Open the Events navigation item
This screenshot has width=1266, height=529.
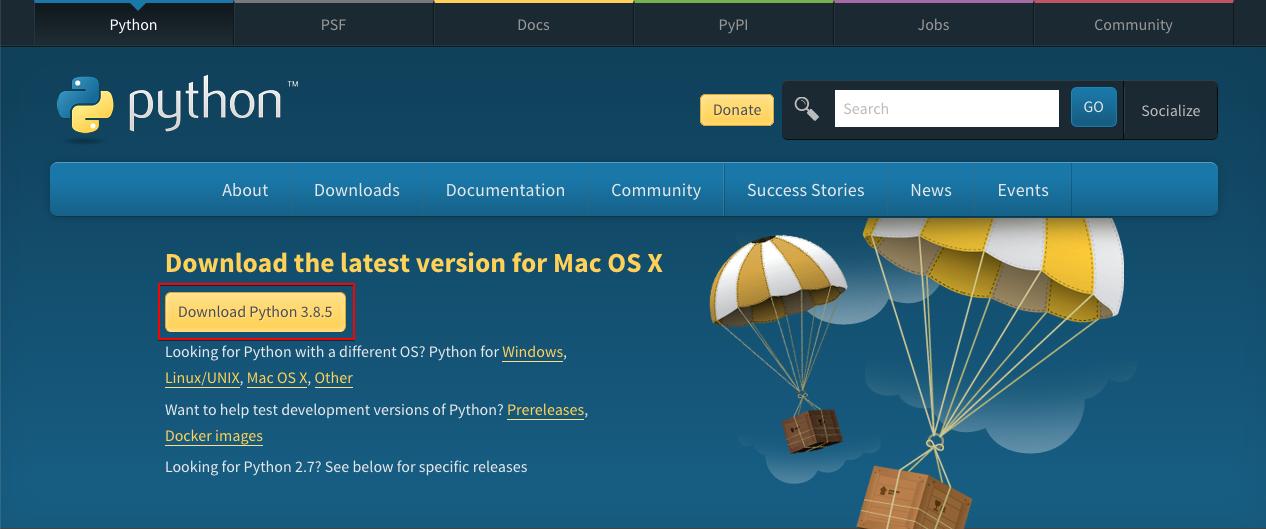(1023, 190)
